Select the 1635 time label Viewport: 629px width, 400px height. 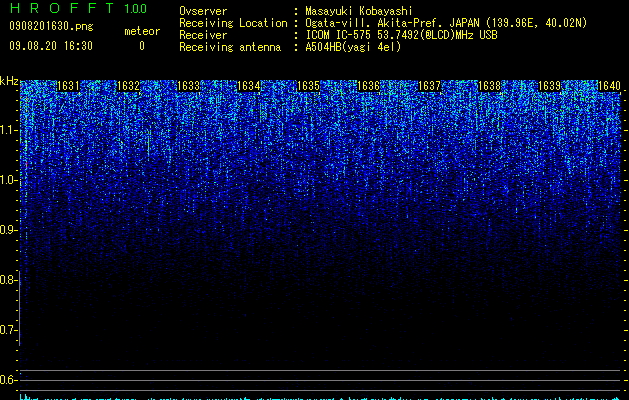pyautogui.click(x=308, y=86)
